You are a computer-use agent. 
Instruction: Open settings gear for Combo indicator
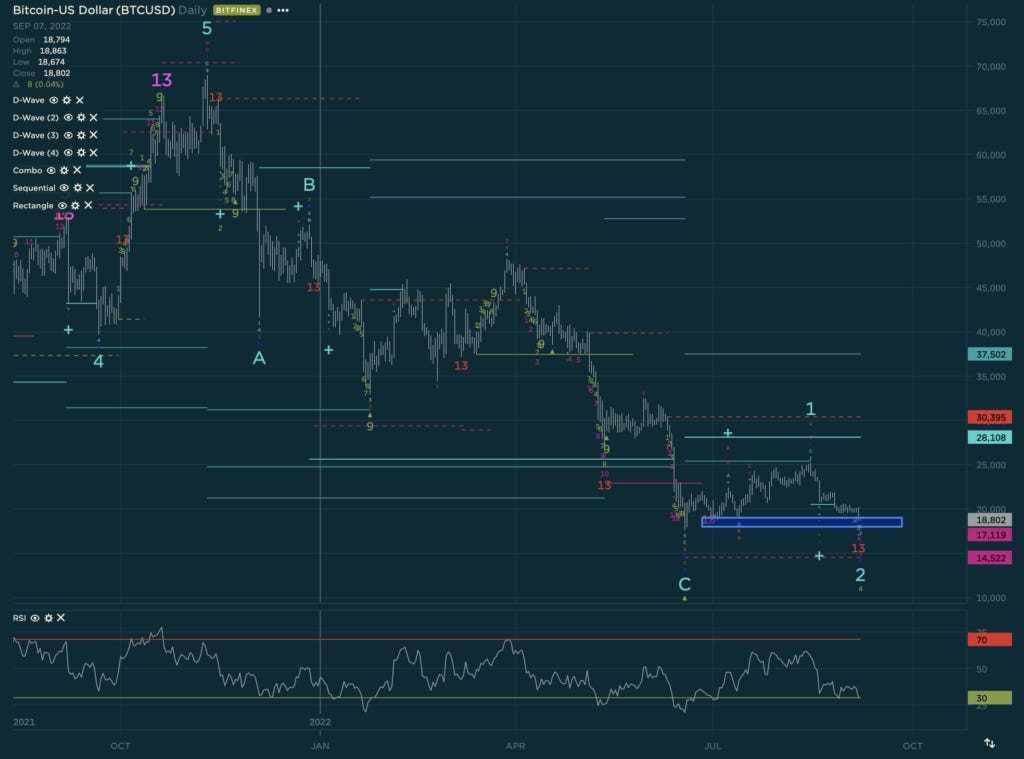coord(64,170)
